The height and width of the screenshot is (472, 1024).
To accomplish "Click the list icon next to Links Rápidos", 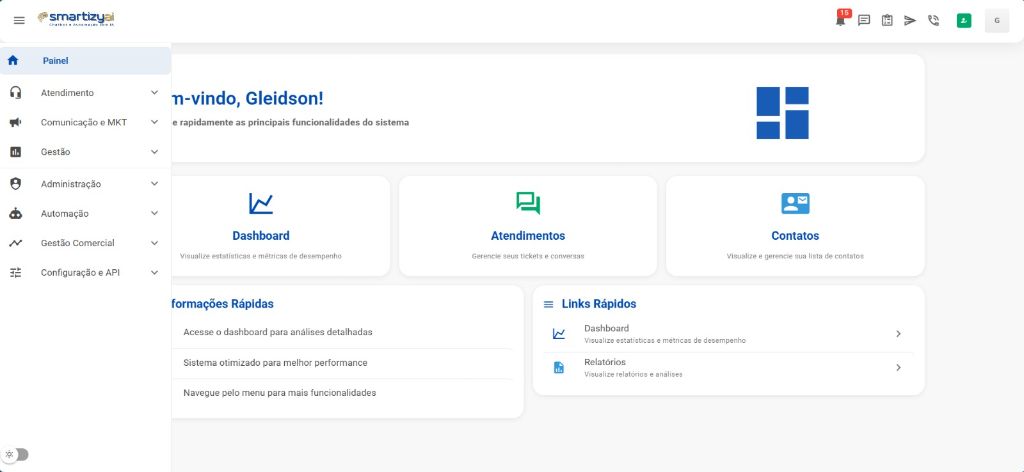I will (549, 304).
